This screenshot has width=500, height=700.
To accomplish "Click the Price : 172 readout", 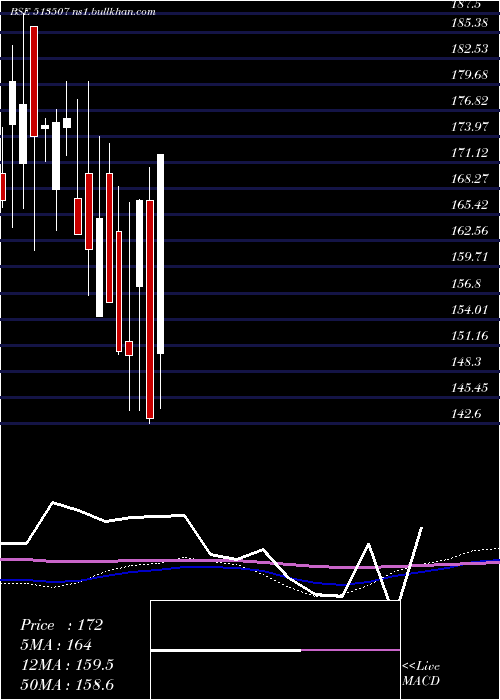I will click(x=62, y=625).
